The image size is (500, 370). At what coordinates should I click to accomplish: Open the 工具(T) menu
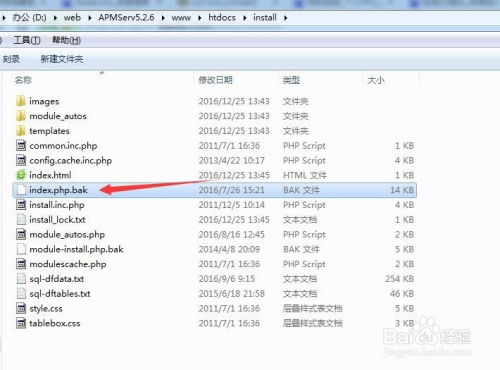27,40
